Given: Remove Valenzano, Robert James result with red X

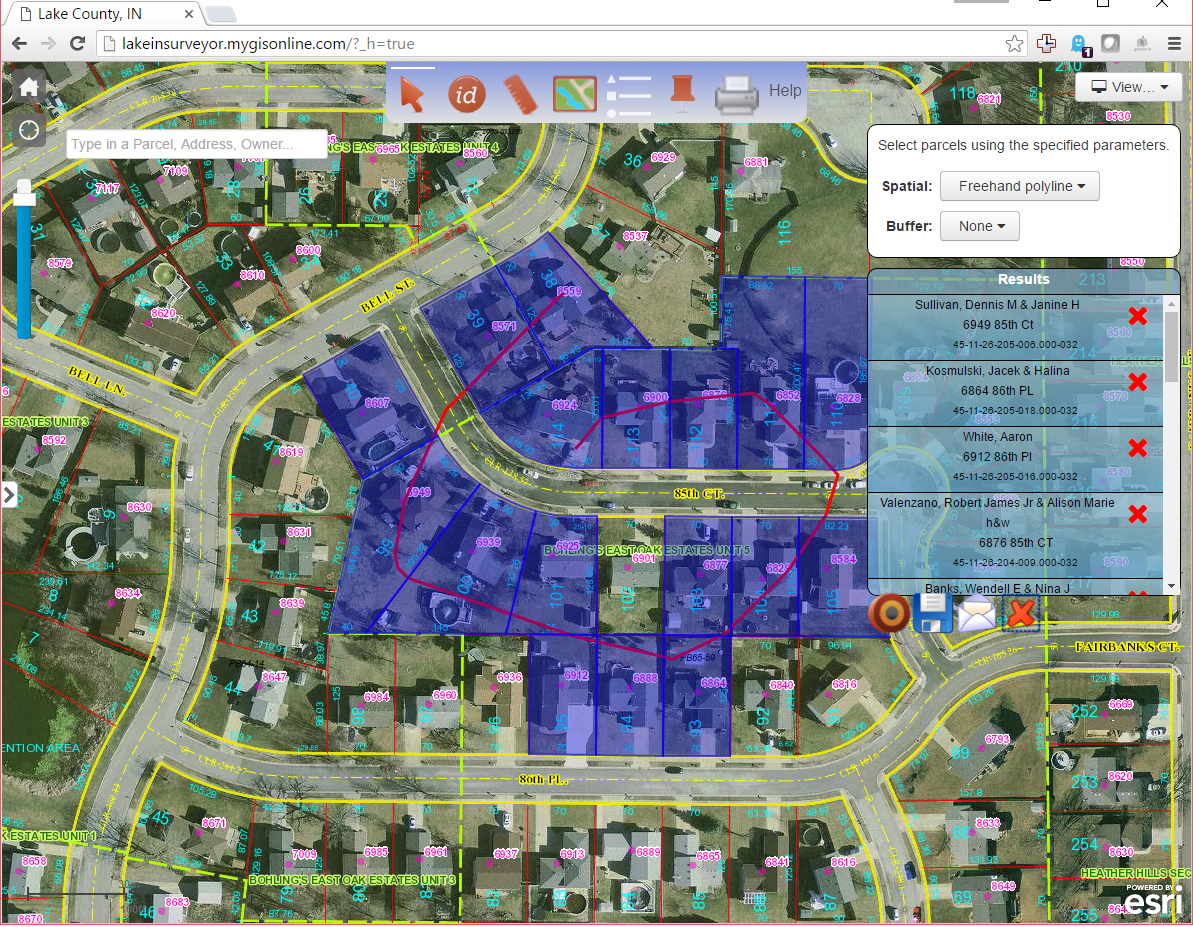Looking at the screenshot, I should [x=1137, y=514].
